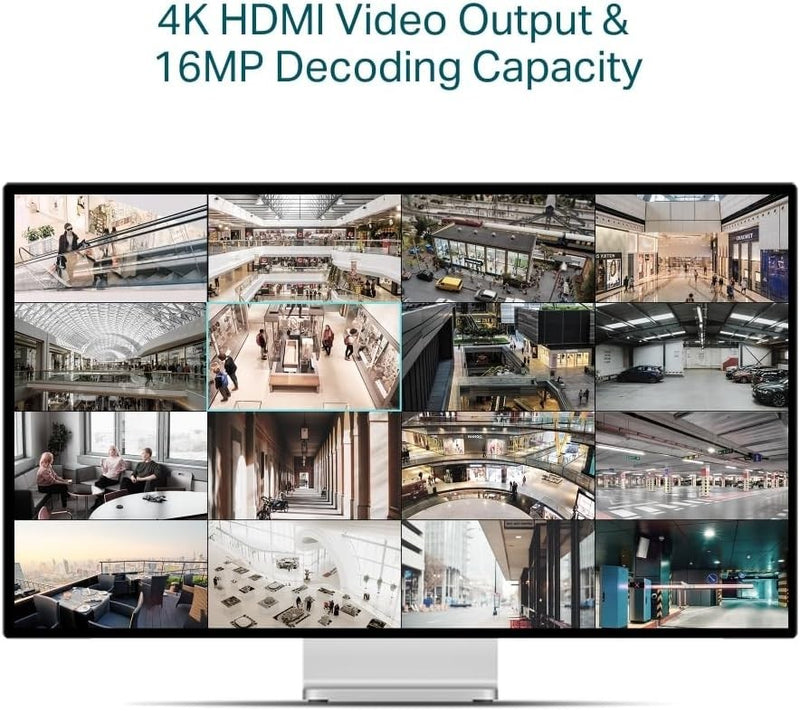Select the arched colonnade walkway feed
Screen dimensions: 800x711
(x=305, y=466)
